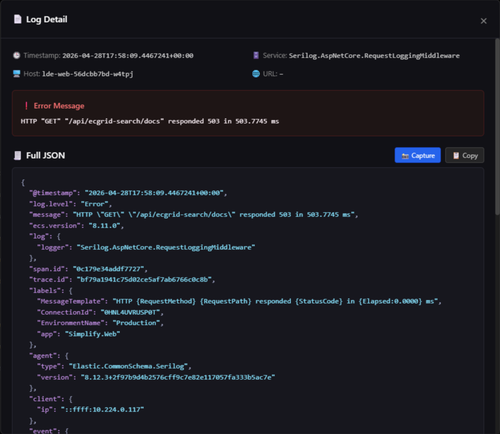Click the Error Message heading
The image size is (500, 434).
coord(59,106)
